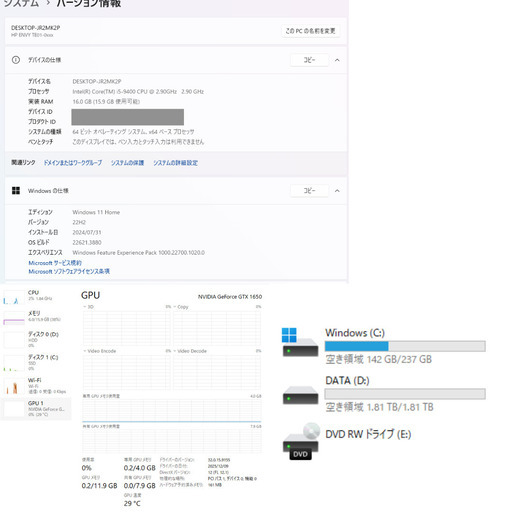Copy the device specifications
This screenshot has width=512, height=512.
[309, 60]
